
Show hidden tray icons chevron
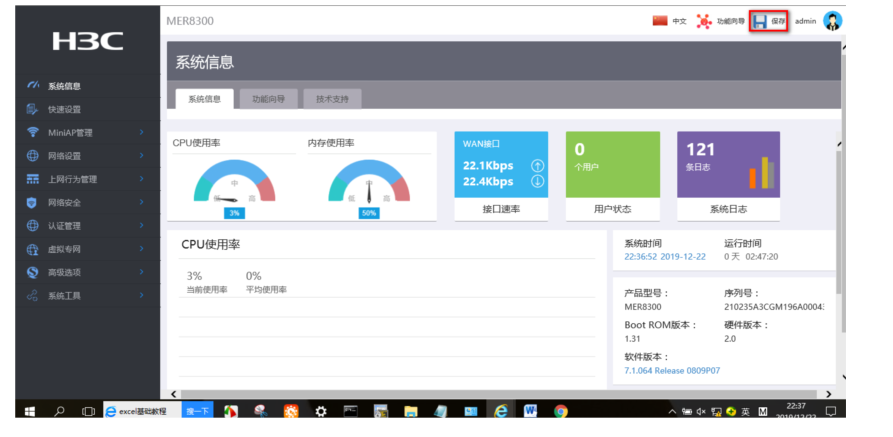tap(673, 411)
